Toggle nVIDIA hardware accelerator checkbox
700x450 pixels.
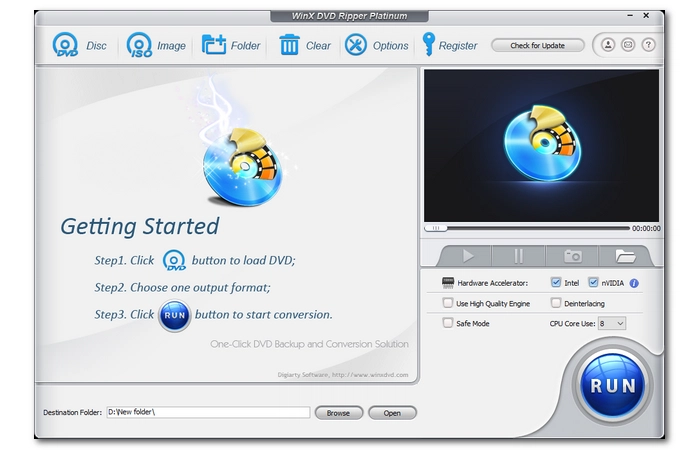[593, 282]
